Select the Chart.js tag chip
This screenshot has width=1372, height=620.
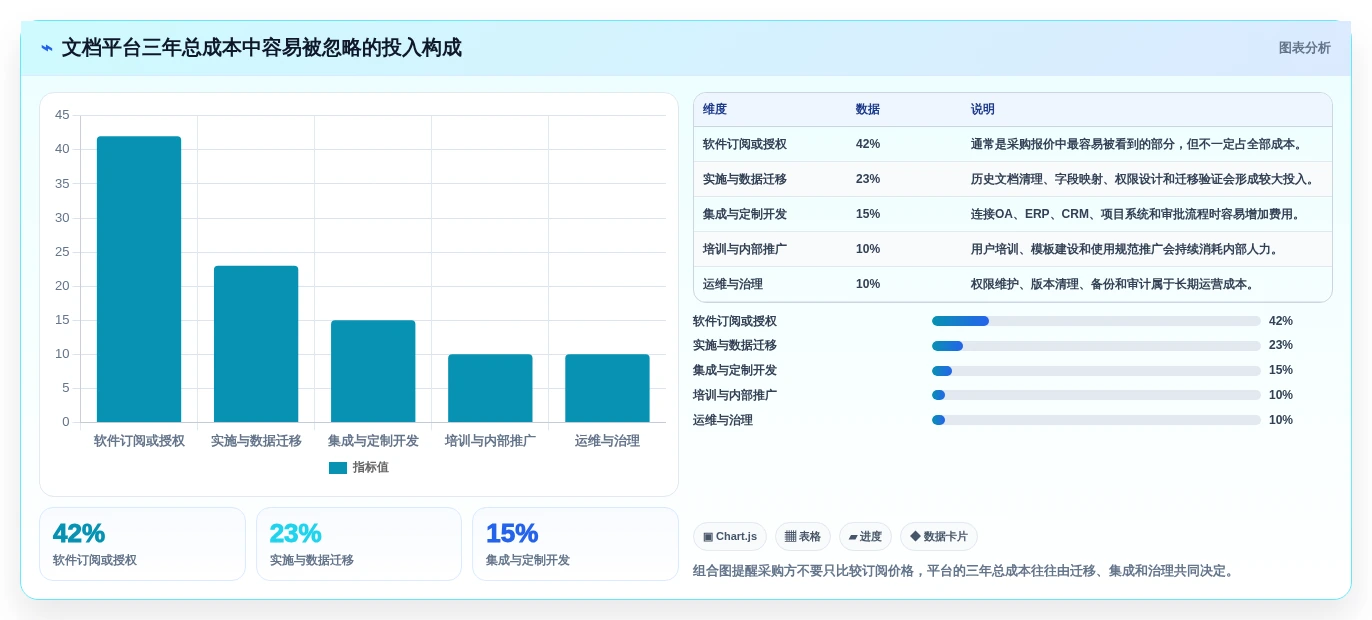[730, 537]
